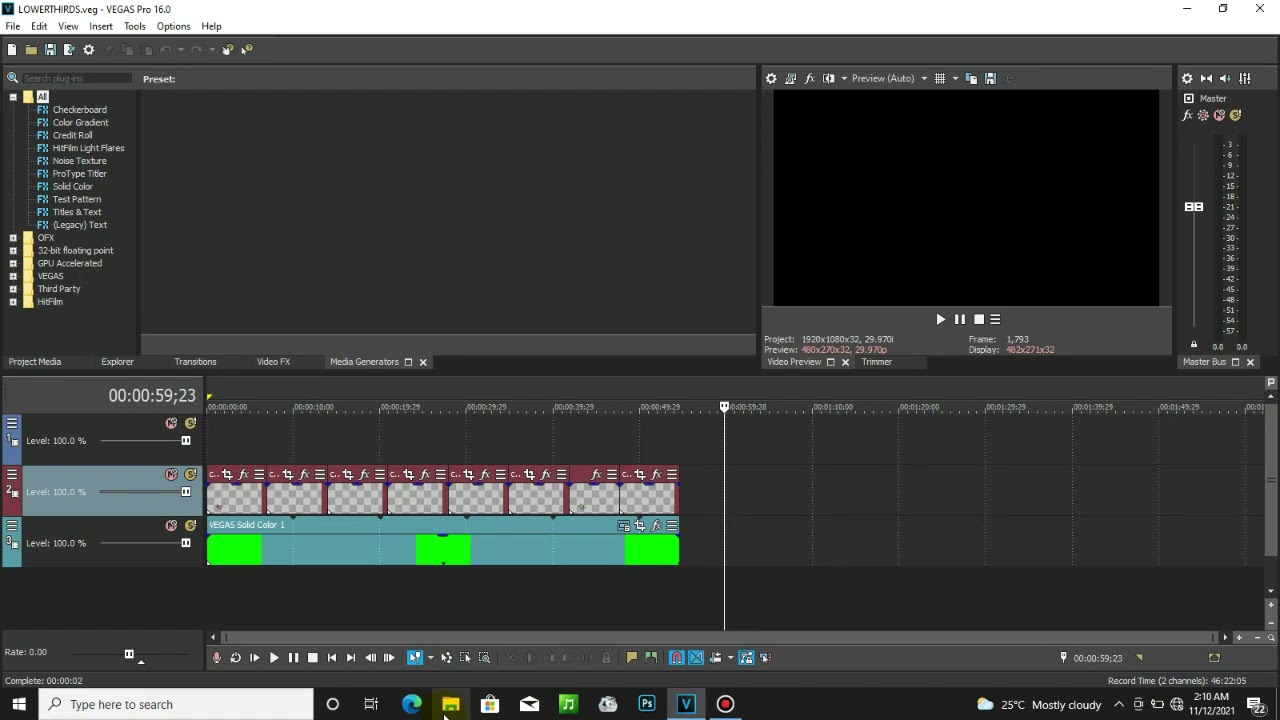Open Project Video Properties gear in preview
1280x720 pixels.
tap(771, 78)
